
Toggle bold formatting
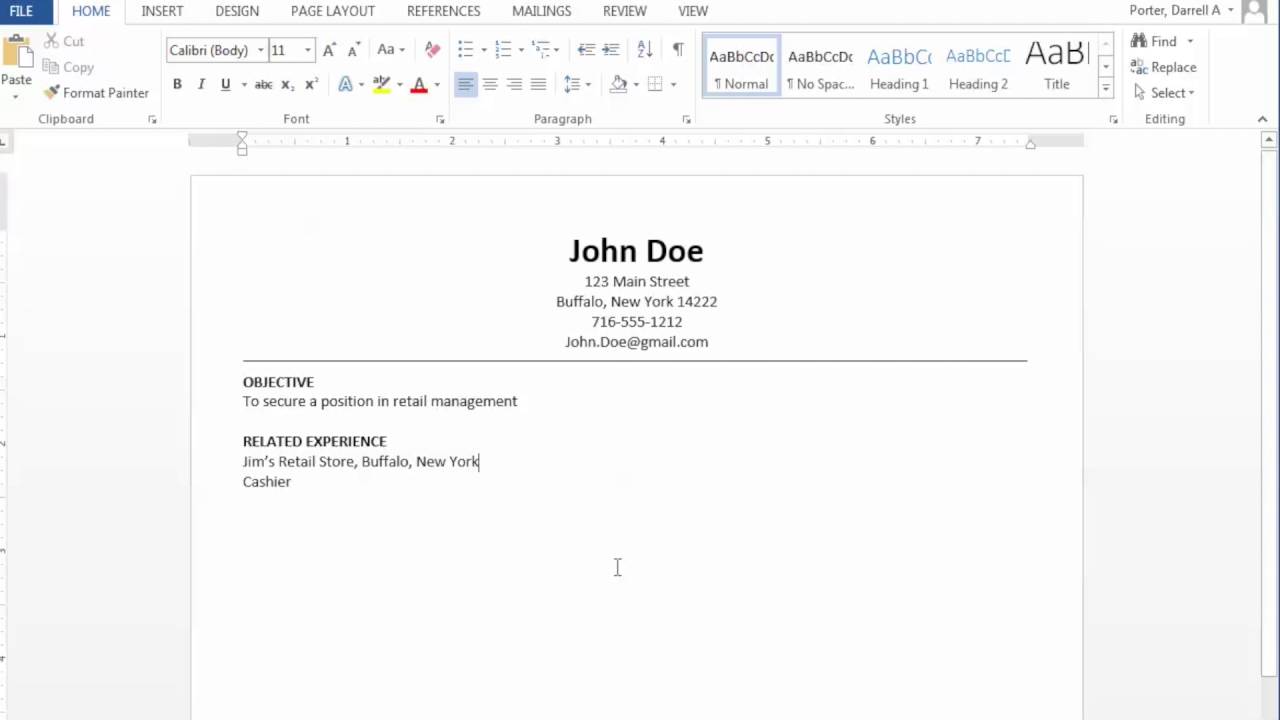tap(177, 85)
